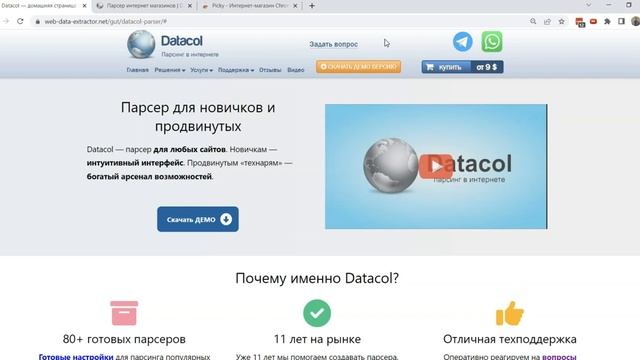Reload the page with refresh icon
The width and height of the screenshot is (640, 360).
(x=20, y=21)
